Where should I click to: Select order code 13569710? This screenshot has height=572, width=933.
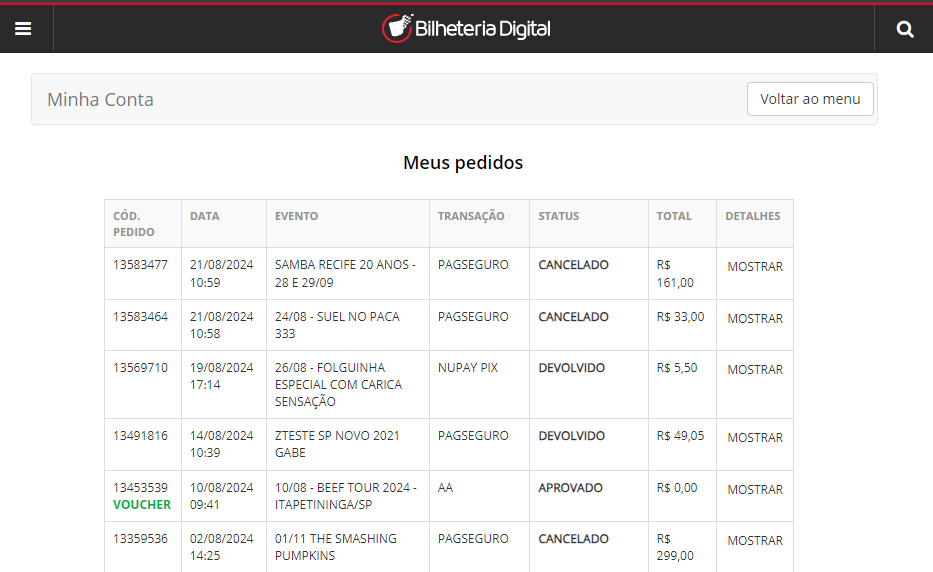click(140, 368)
